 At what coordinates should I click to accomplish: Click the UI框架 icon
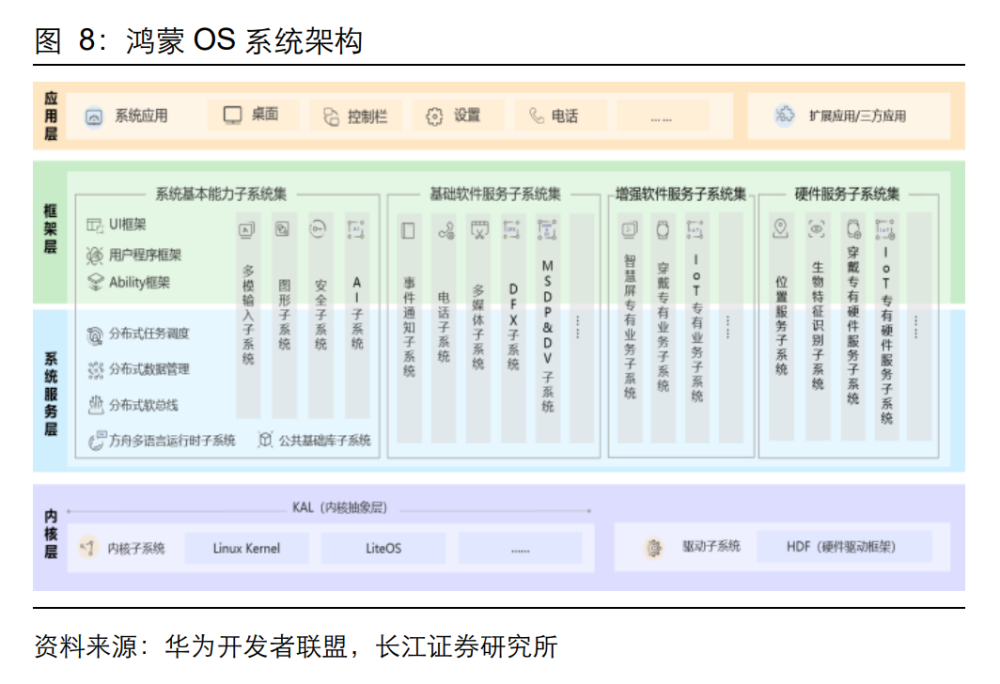(x=95, y=225)
